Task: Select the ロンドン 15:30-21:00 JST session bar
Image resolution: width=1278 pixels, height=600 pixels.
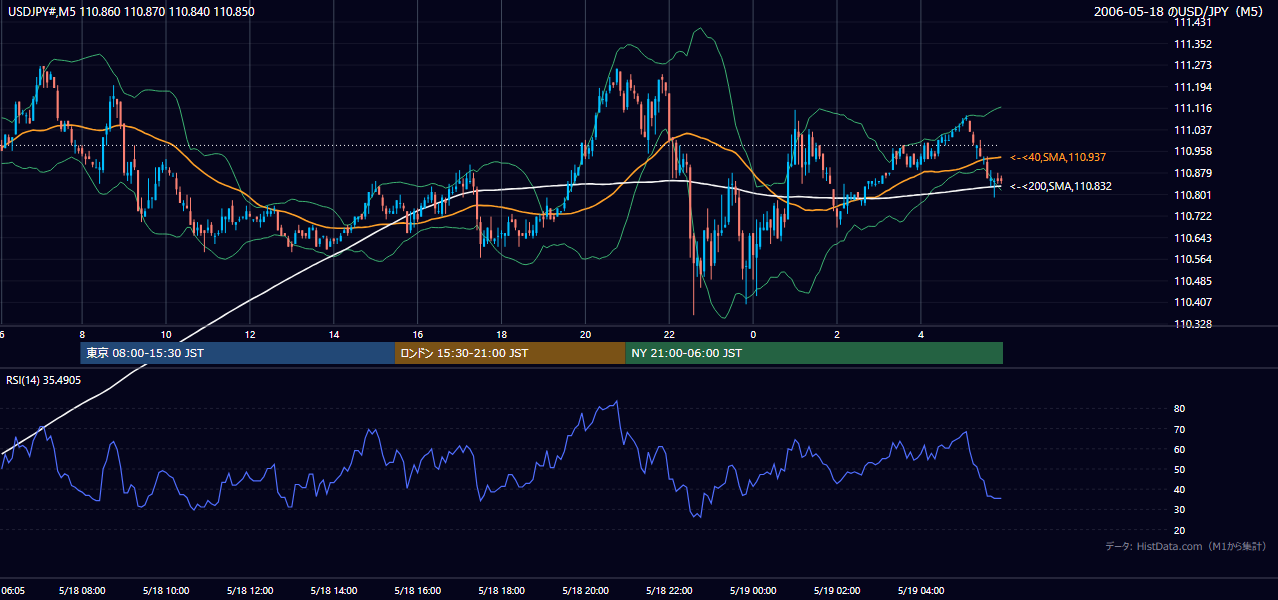Action: pos(510,353)
